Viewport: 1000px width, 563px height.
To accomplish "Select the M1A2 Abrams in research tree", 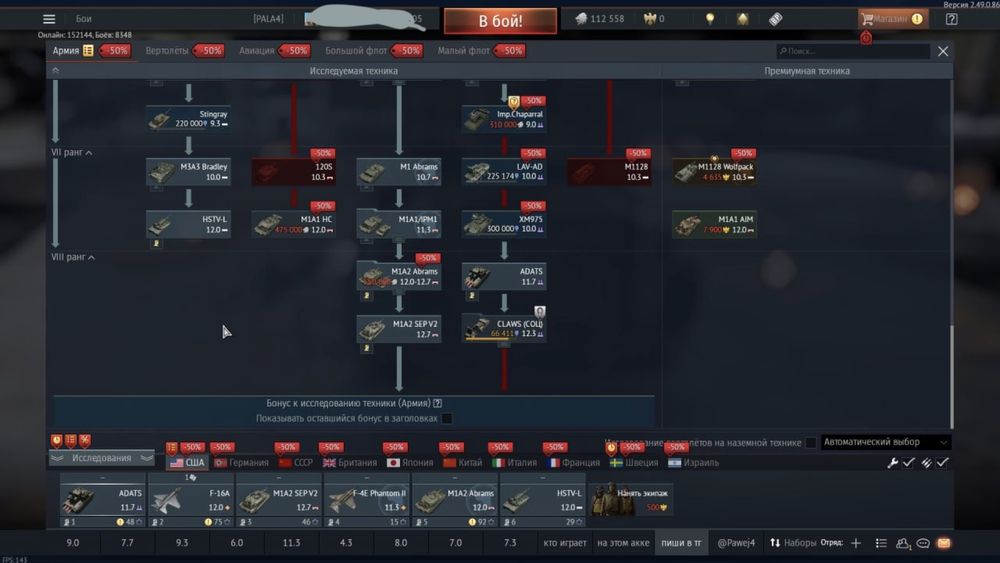I will [399, 277].
